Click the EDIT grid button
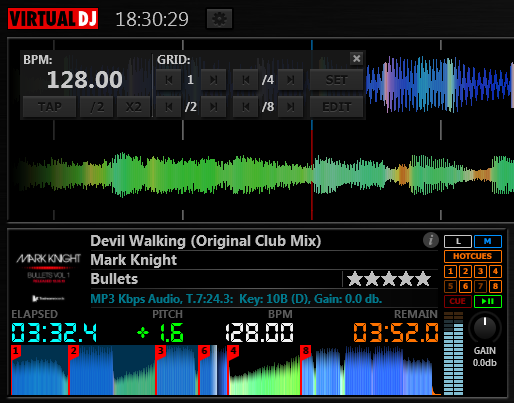 [x=336, y=107]
